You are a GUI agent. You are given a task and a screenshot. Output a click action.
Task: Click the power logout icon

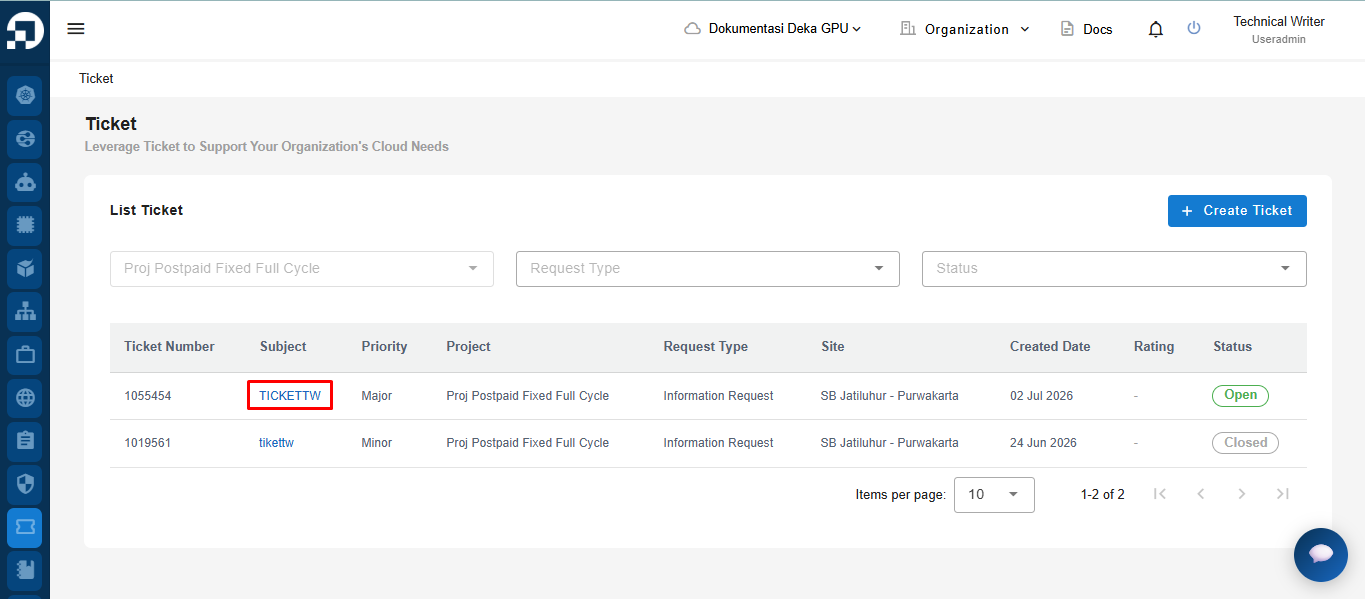1194,28
